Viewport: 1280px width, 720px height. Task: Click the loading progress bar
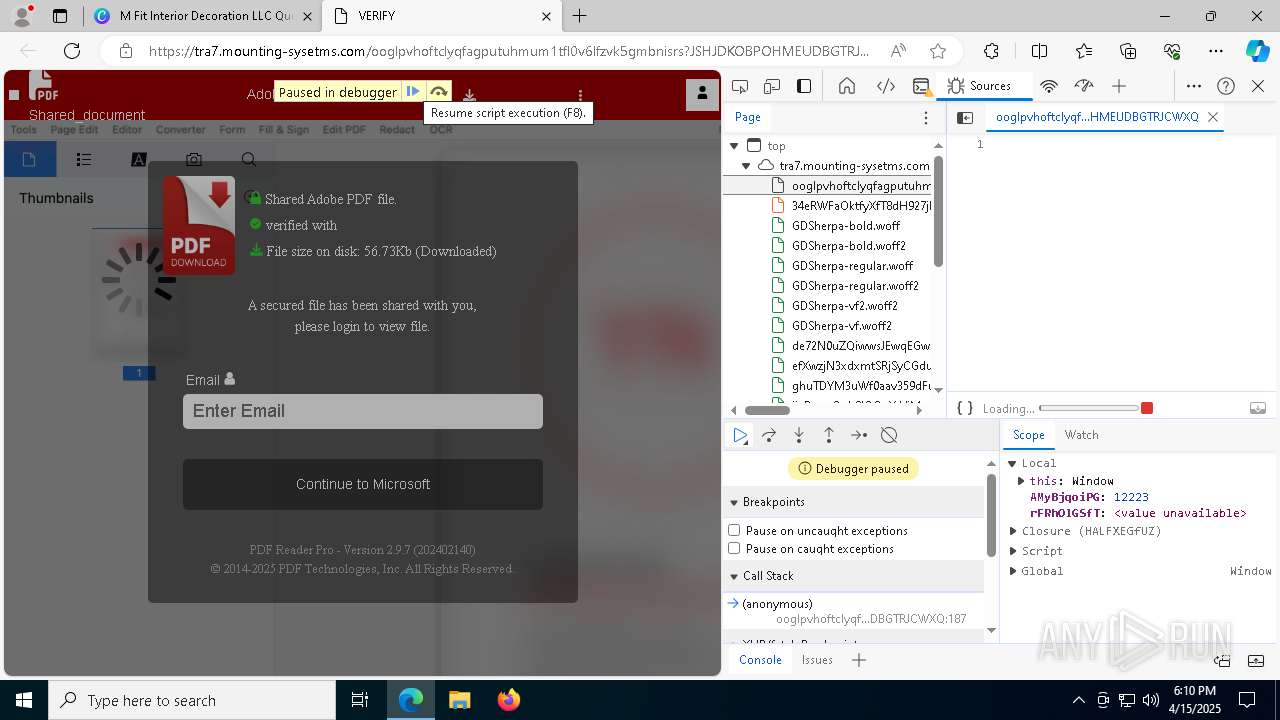(1089, 408)
